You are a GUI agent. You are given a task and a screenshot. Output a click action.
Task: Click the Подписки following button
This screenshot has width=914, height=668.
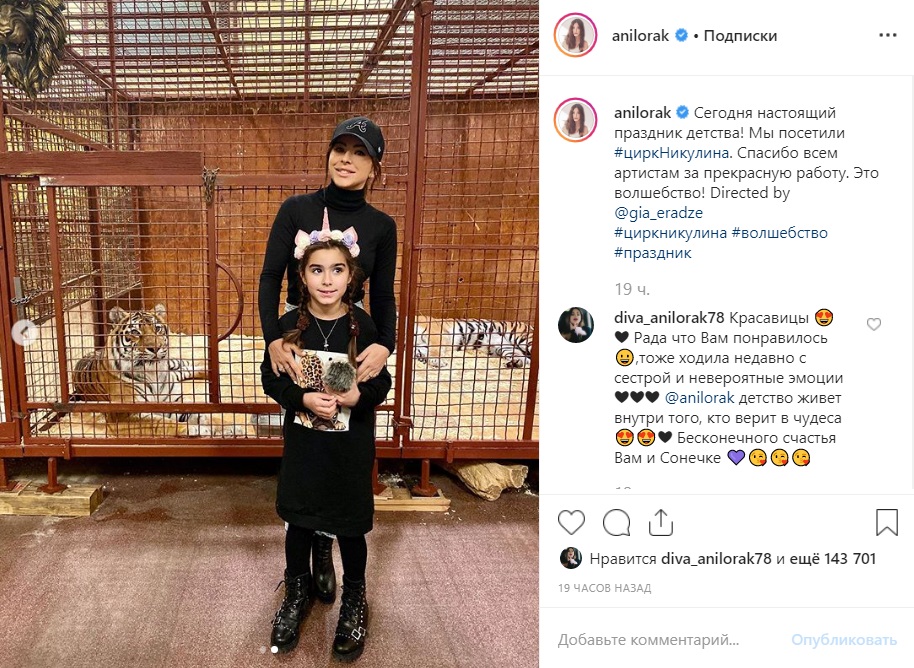click(740, 36)
